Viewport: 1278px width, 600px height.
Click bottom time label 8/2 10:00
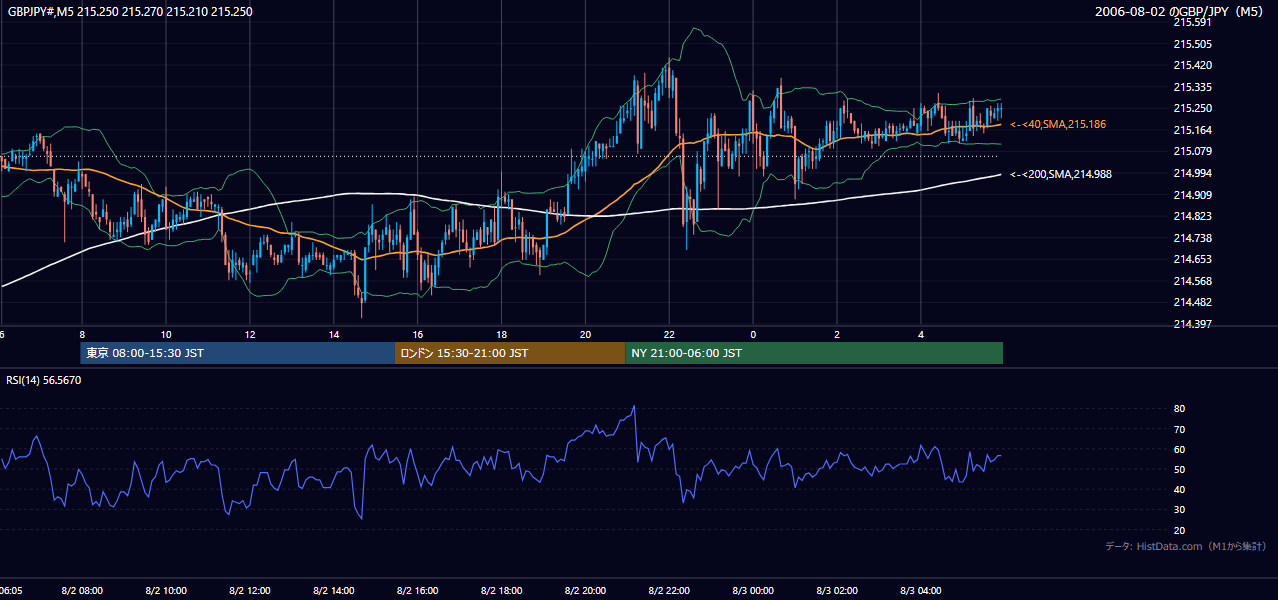(x=166, y=591)
